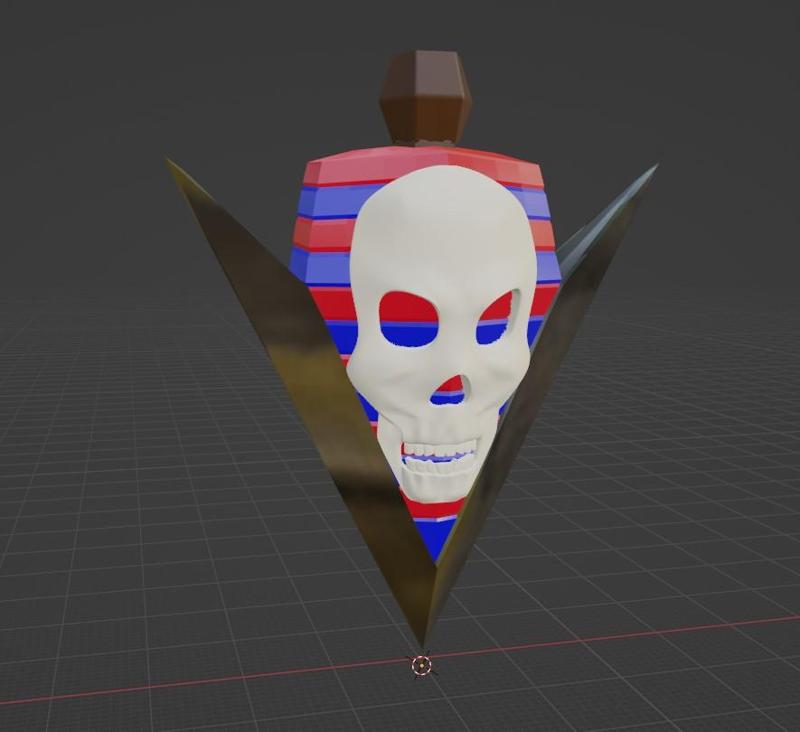Viewport: 800px width, 732px height.
Task: Select the brown bottle stopper object
Action: (426, 96)
